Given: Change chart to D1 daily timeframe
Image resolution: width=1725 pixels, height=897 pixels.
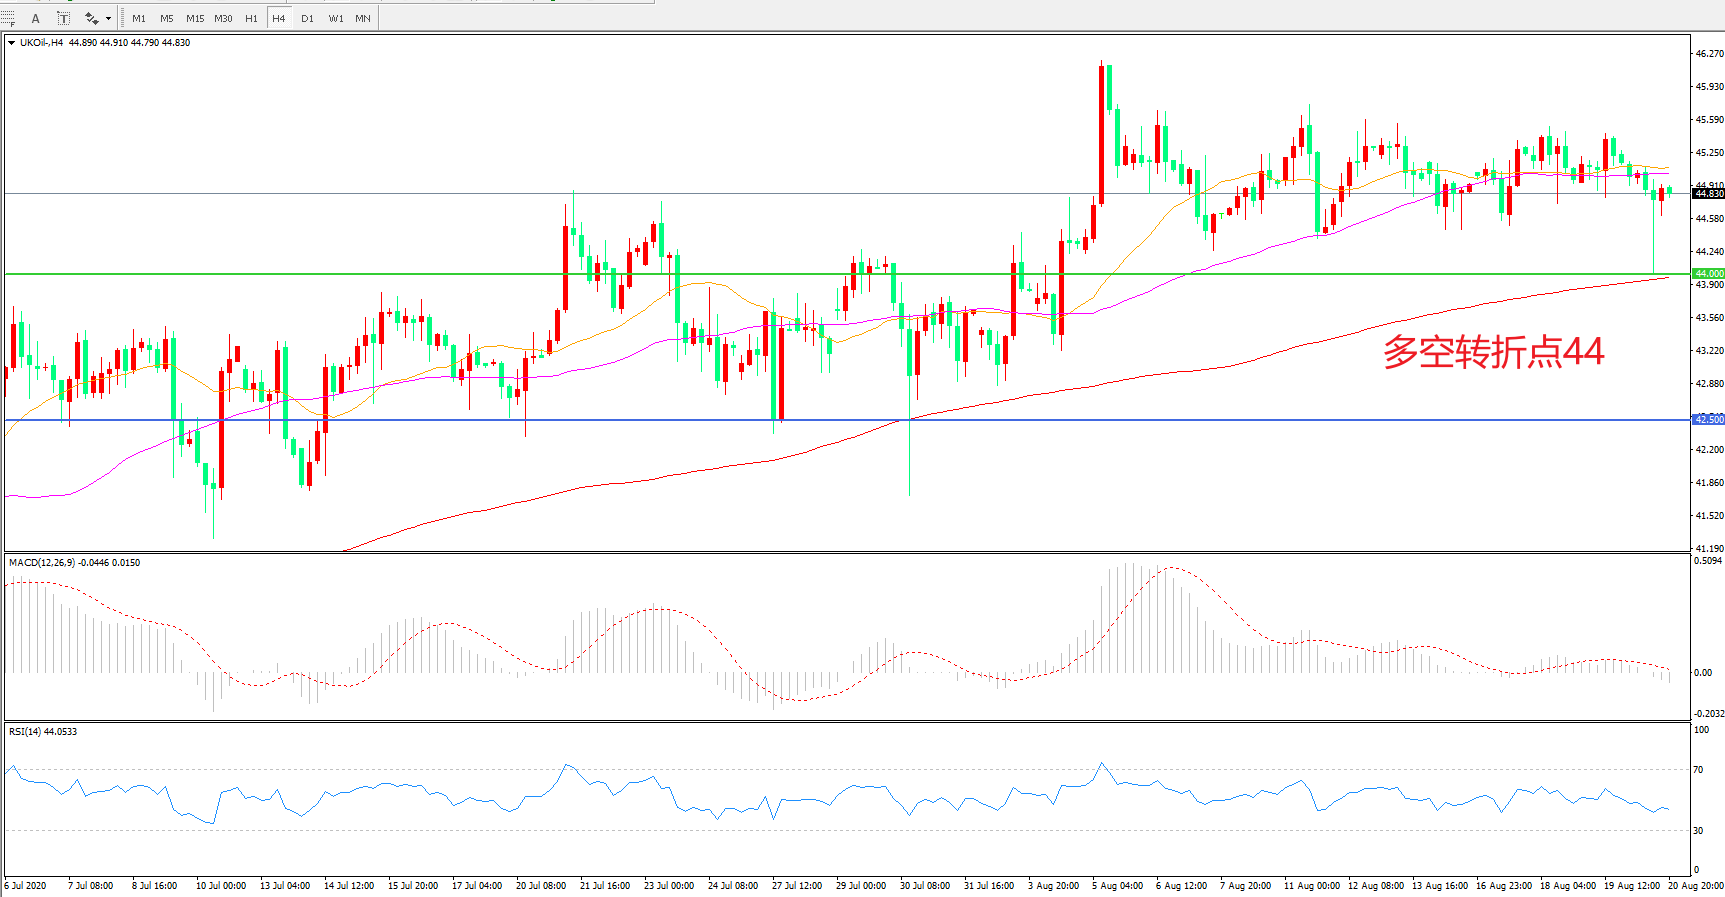Looking at the screenshot, I should click(x=307, y=18).
